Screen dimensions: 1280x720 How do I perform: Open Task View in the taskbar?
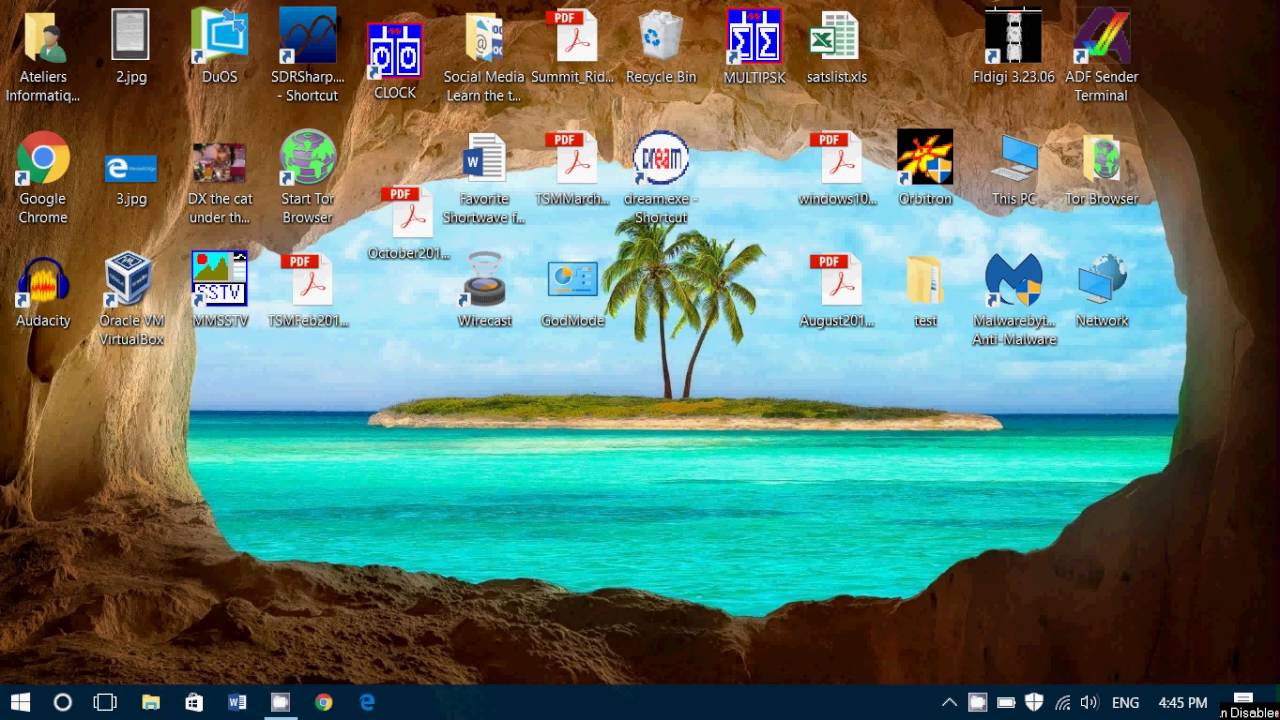point(105,702)
